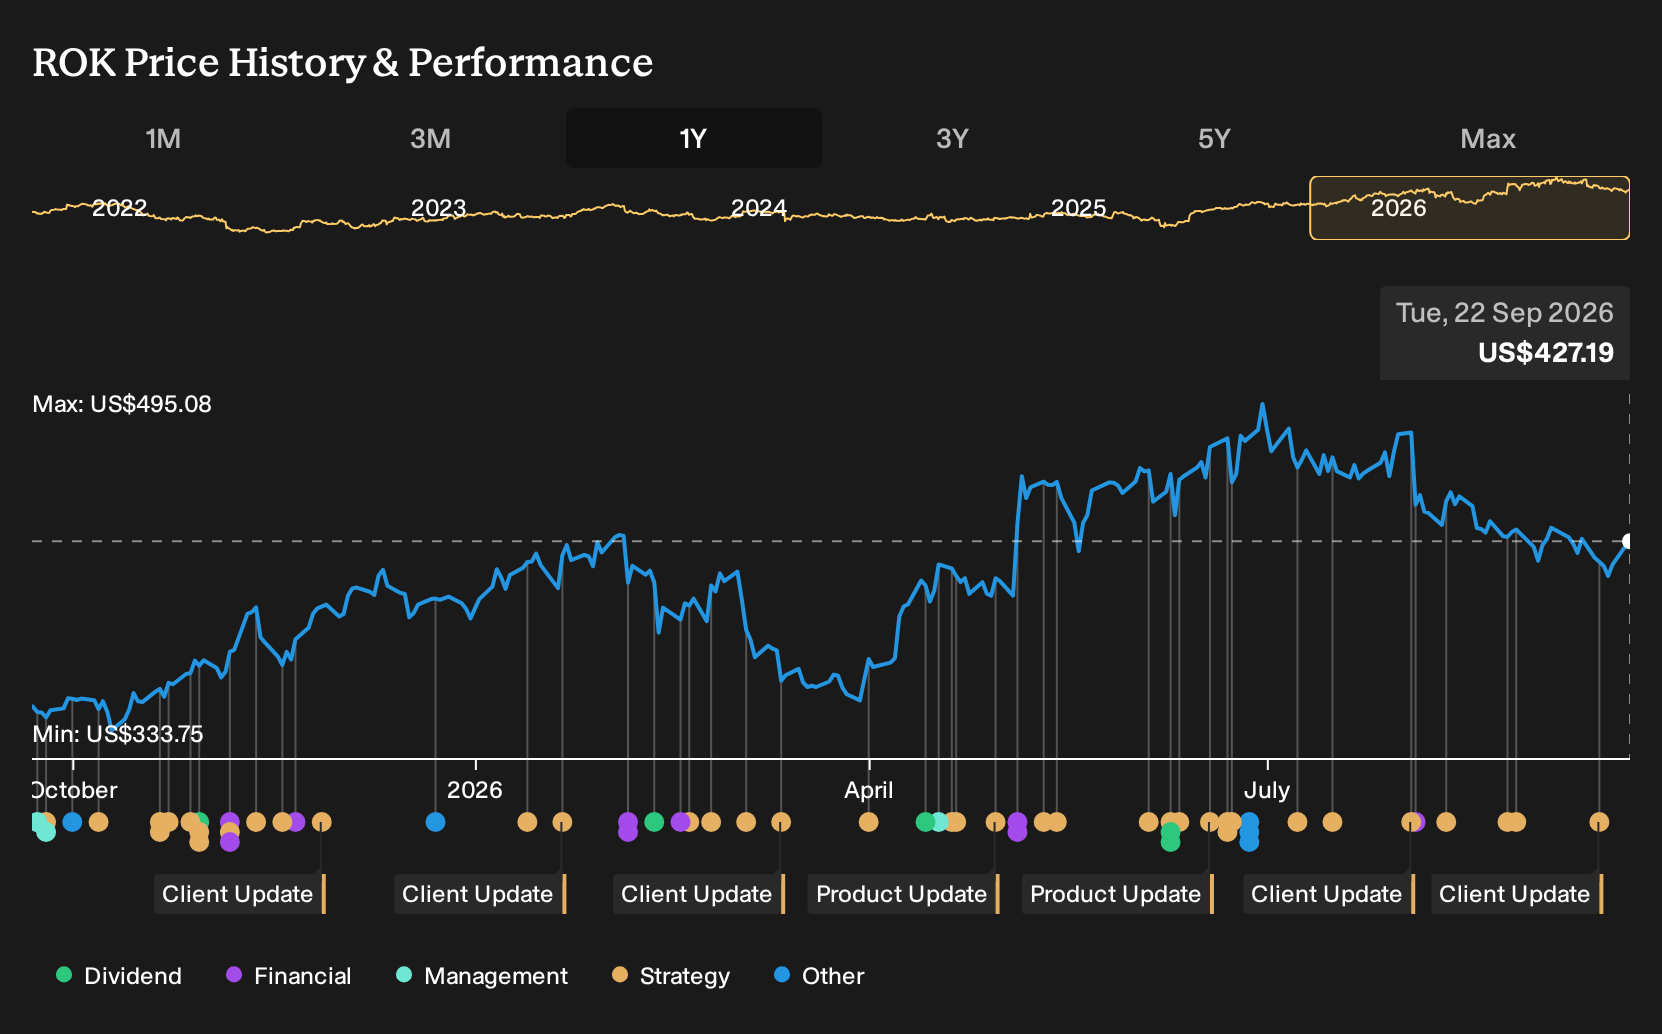Switch to the 3Y range tab
This screenshot has height=1034, width=1662.
coord(952,138)
